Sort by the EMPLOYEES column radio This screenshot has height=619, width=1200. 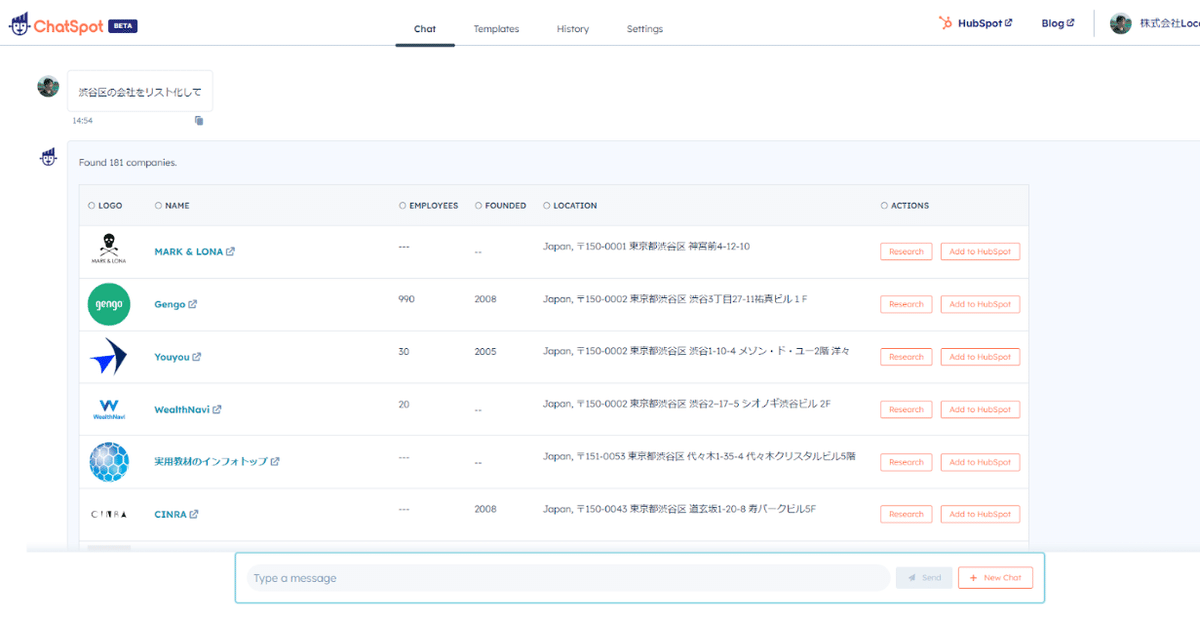click(402, 206)
